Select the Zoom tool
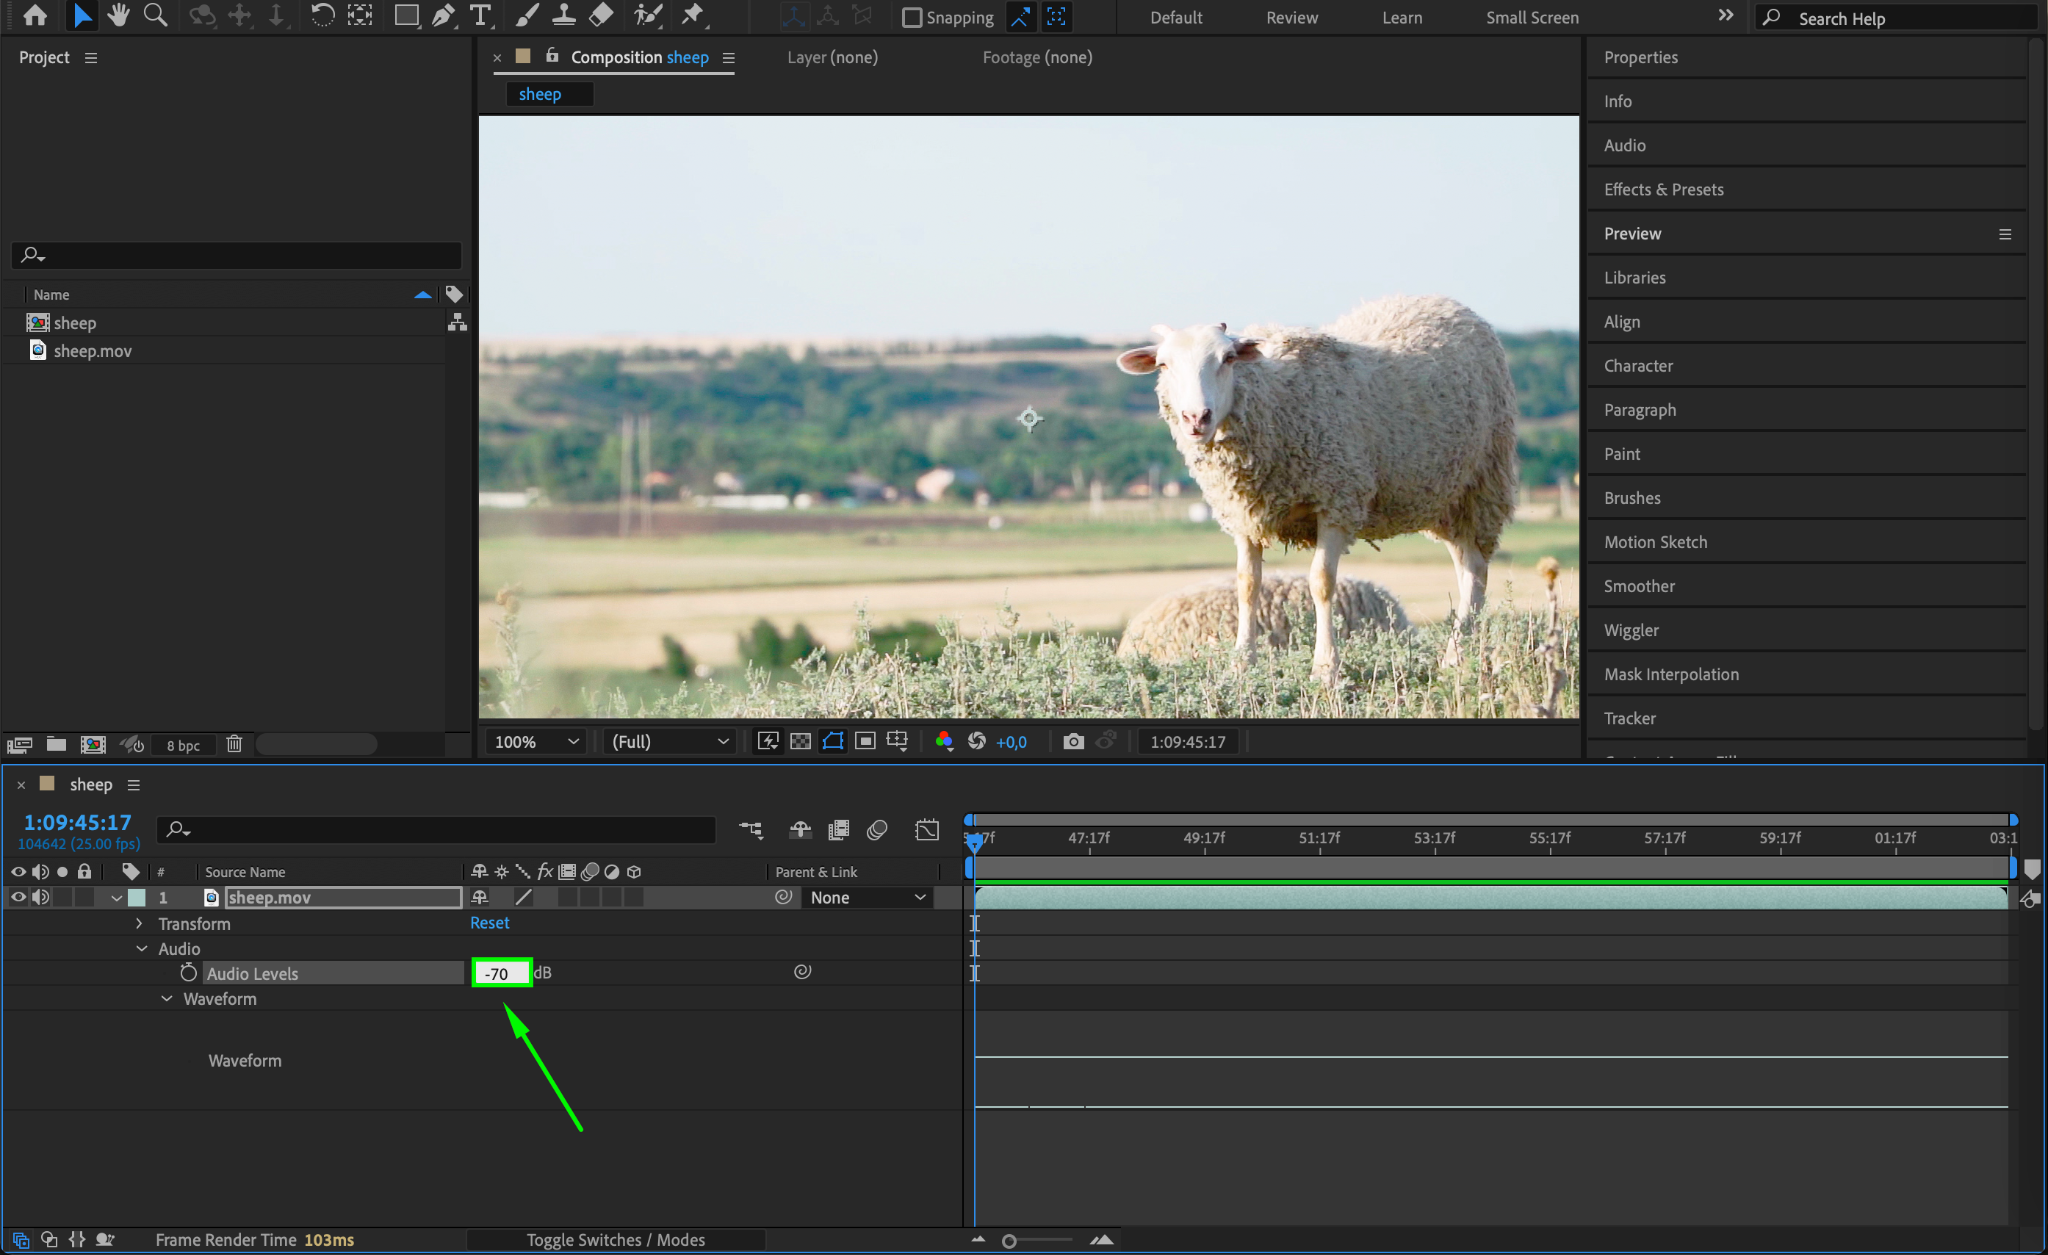 pyautogui.click(x=155, y=15)
